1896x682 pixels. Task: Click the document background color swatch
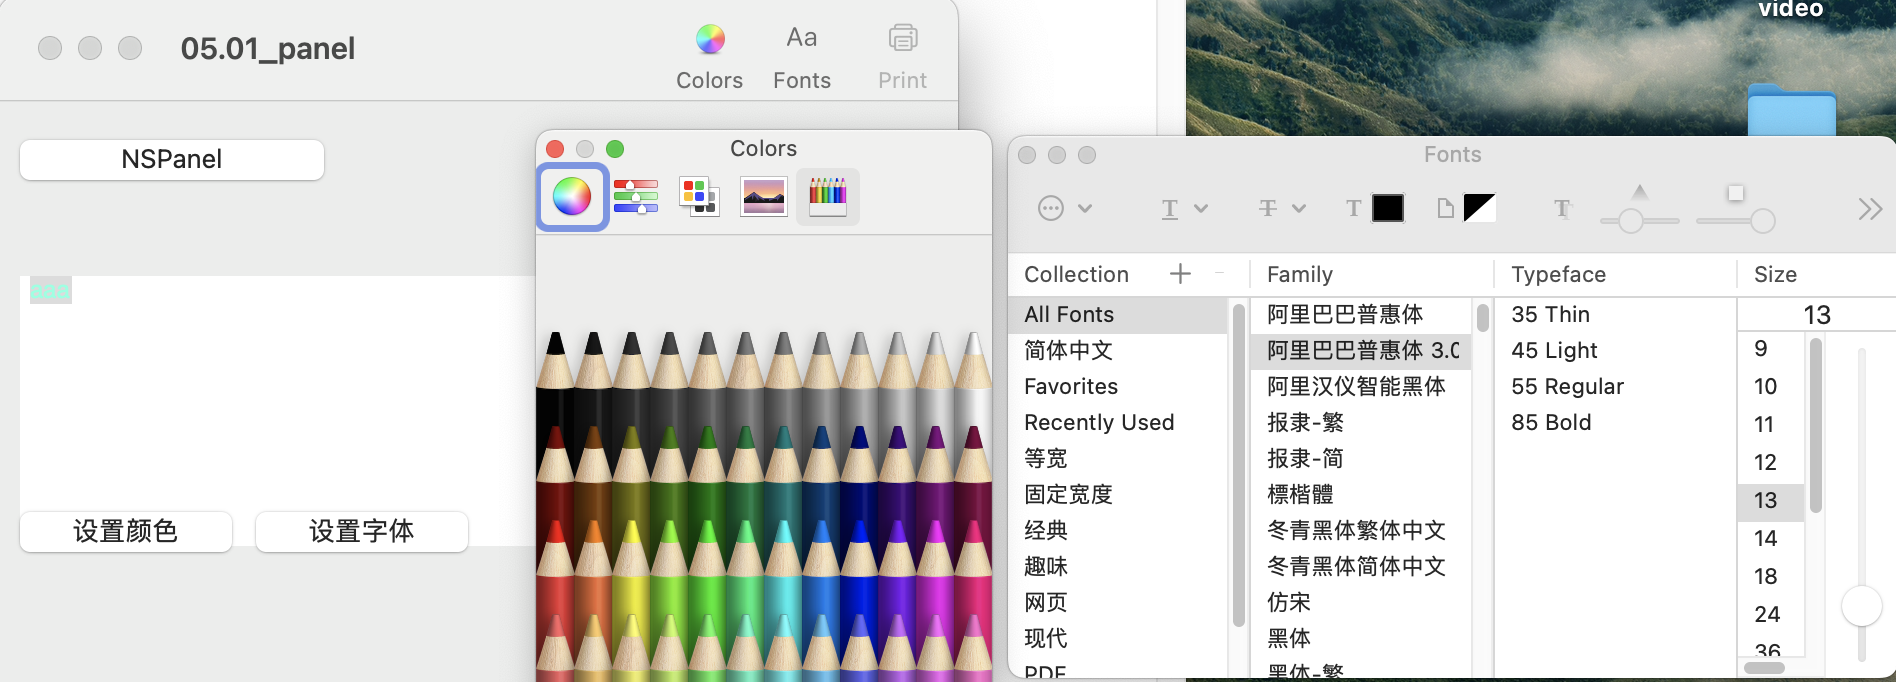click(x=1479, y=208)
